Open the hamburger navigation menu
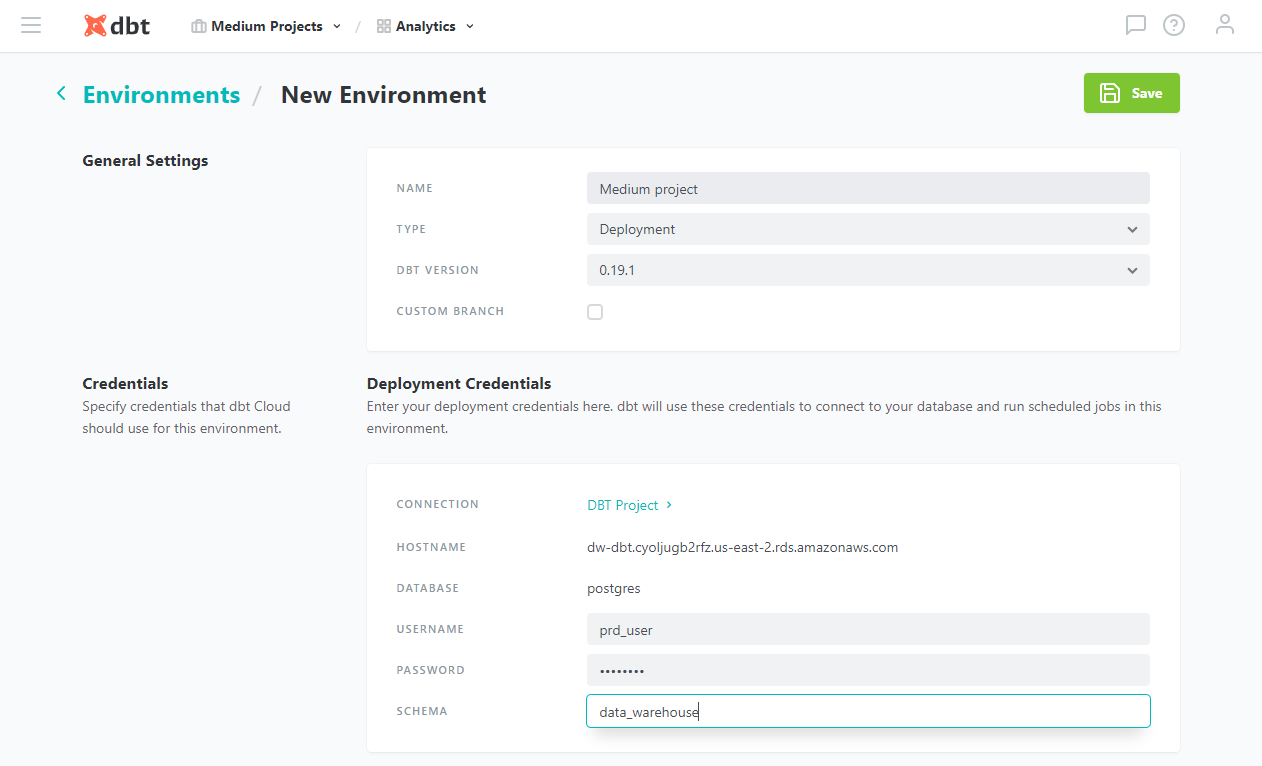 (31, 26)
